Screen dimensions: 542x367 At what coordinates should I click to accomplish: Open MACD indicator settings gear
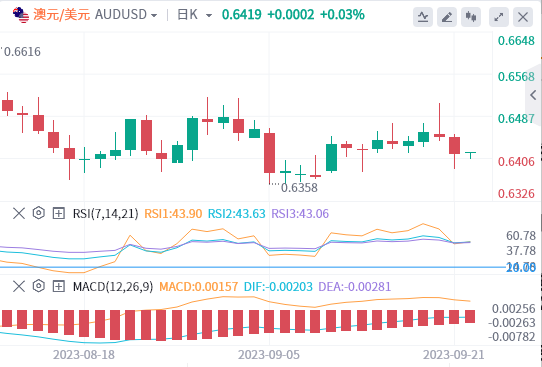[39, 286]
